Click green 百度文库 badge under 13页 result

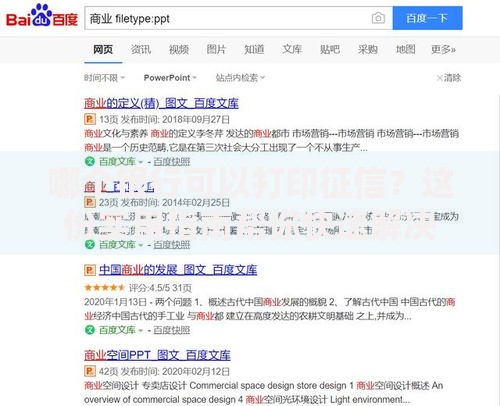click(x=90, y=162)
